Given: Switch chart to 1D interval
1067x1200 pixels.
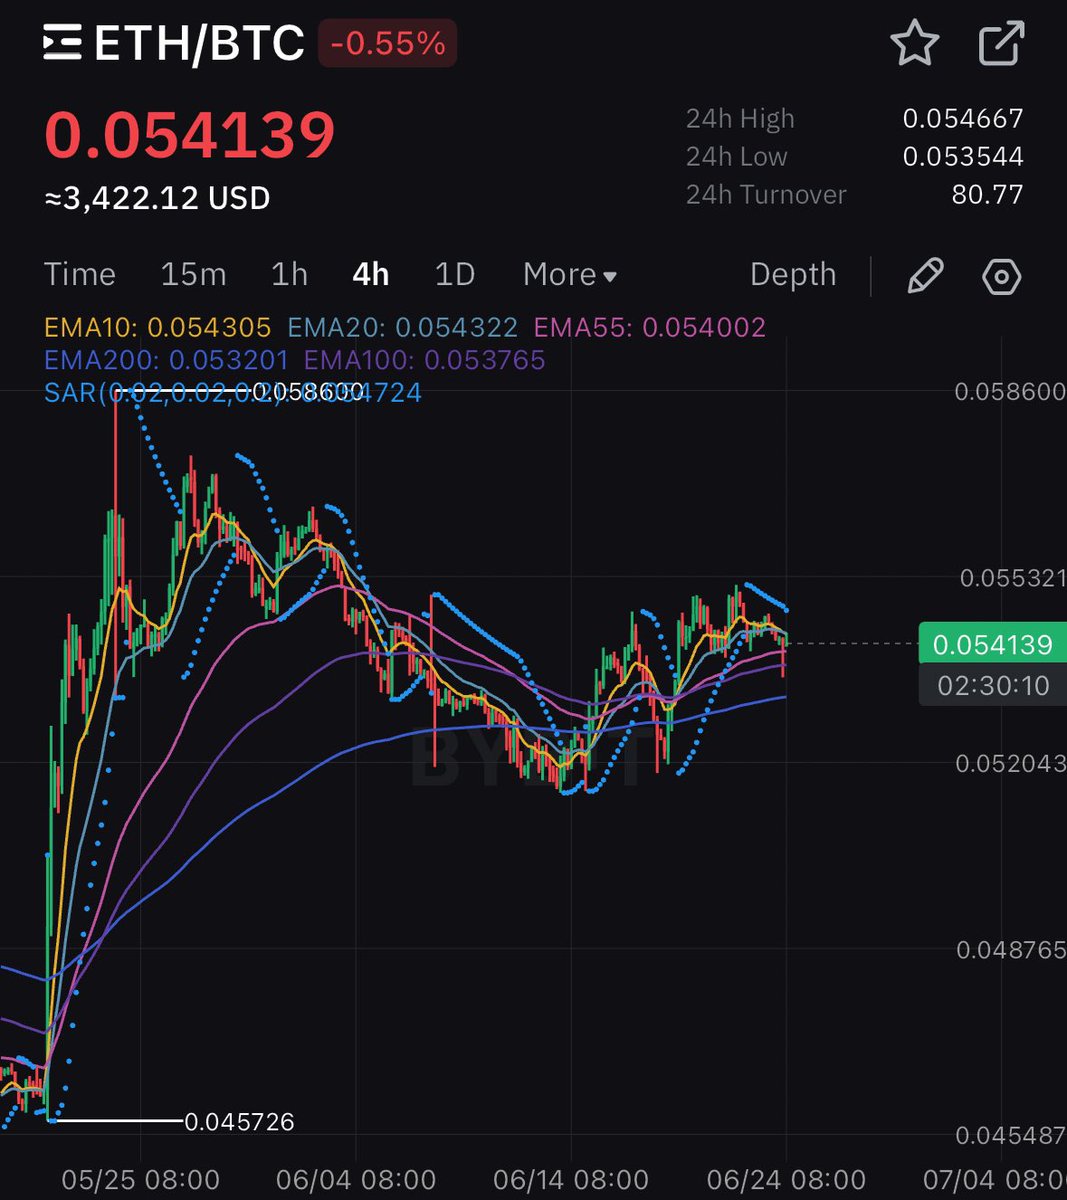Looking at the screenshot, I should click(x=454, y=274).
